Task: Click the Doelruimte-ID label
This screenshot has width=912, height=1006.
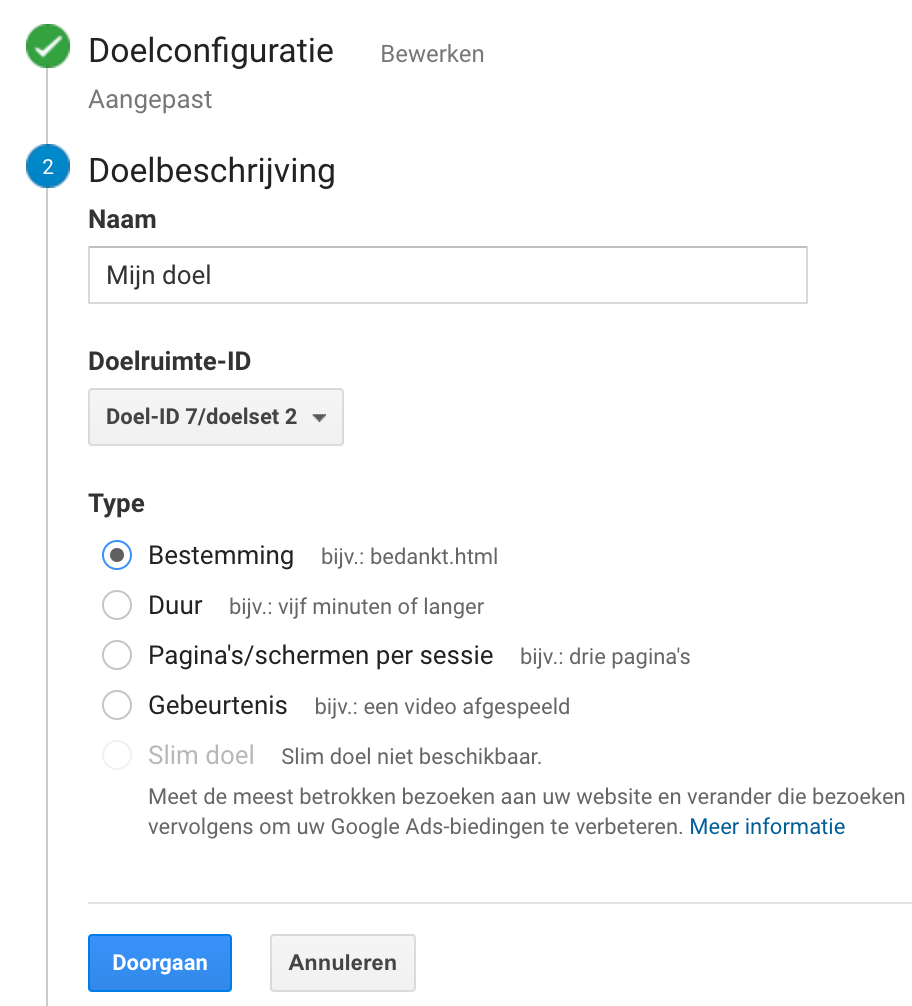Action: pos(169,361)
